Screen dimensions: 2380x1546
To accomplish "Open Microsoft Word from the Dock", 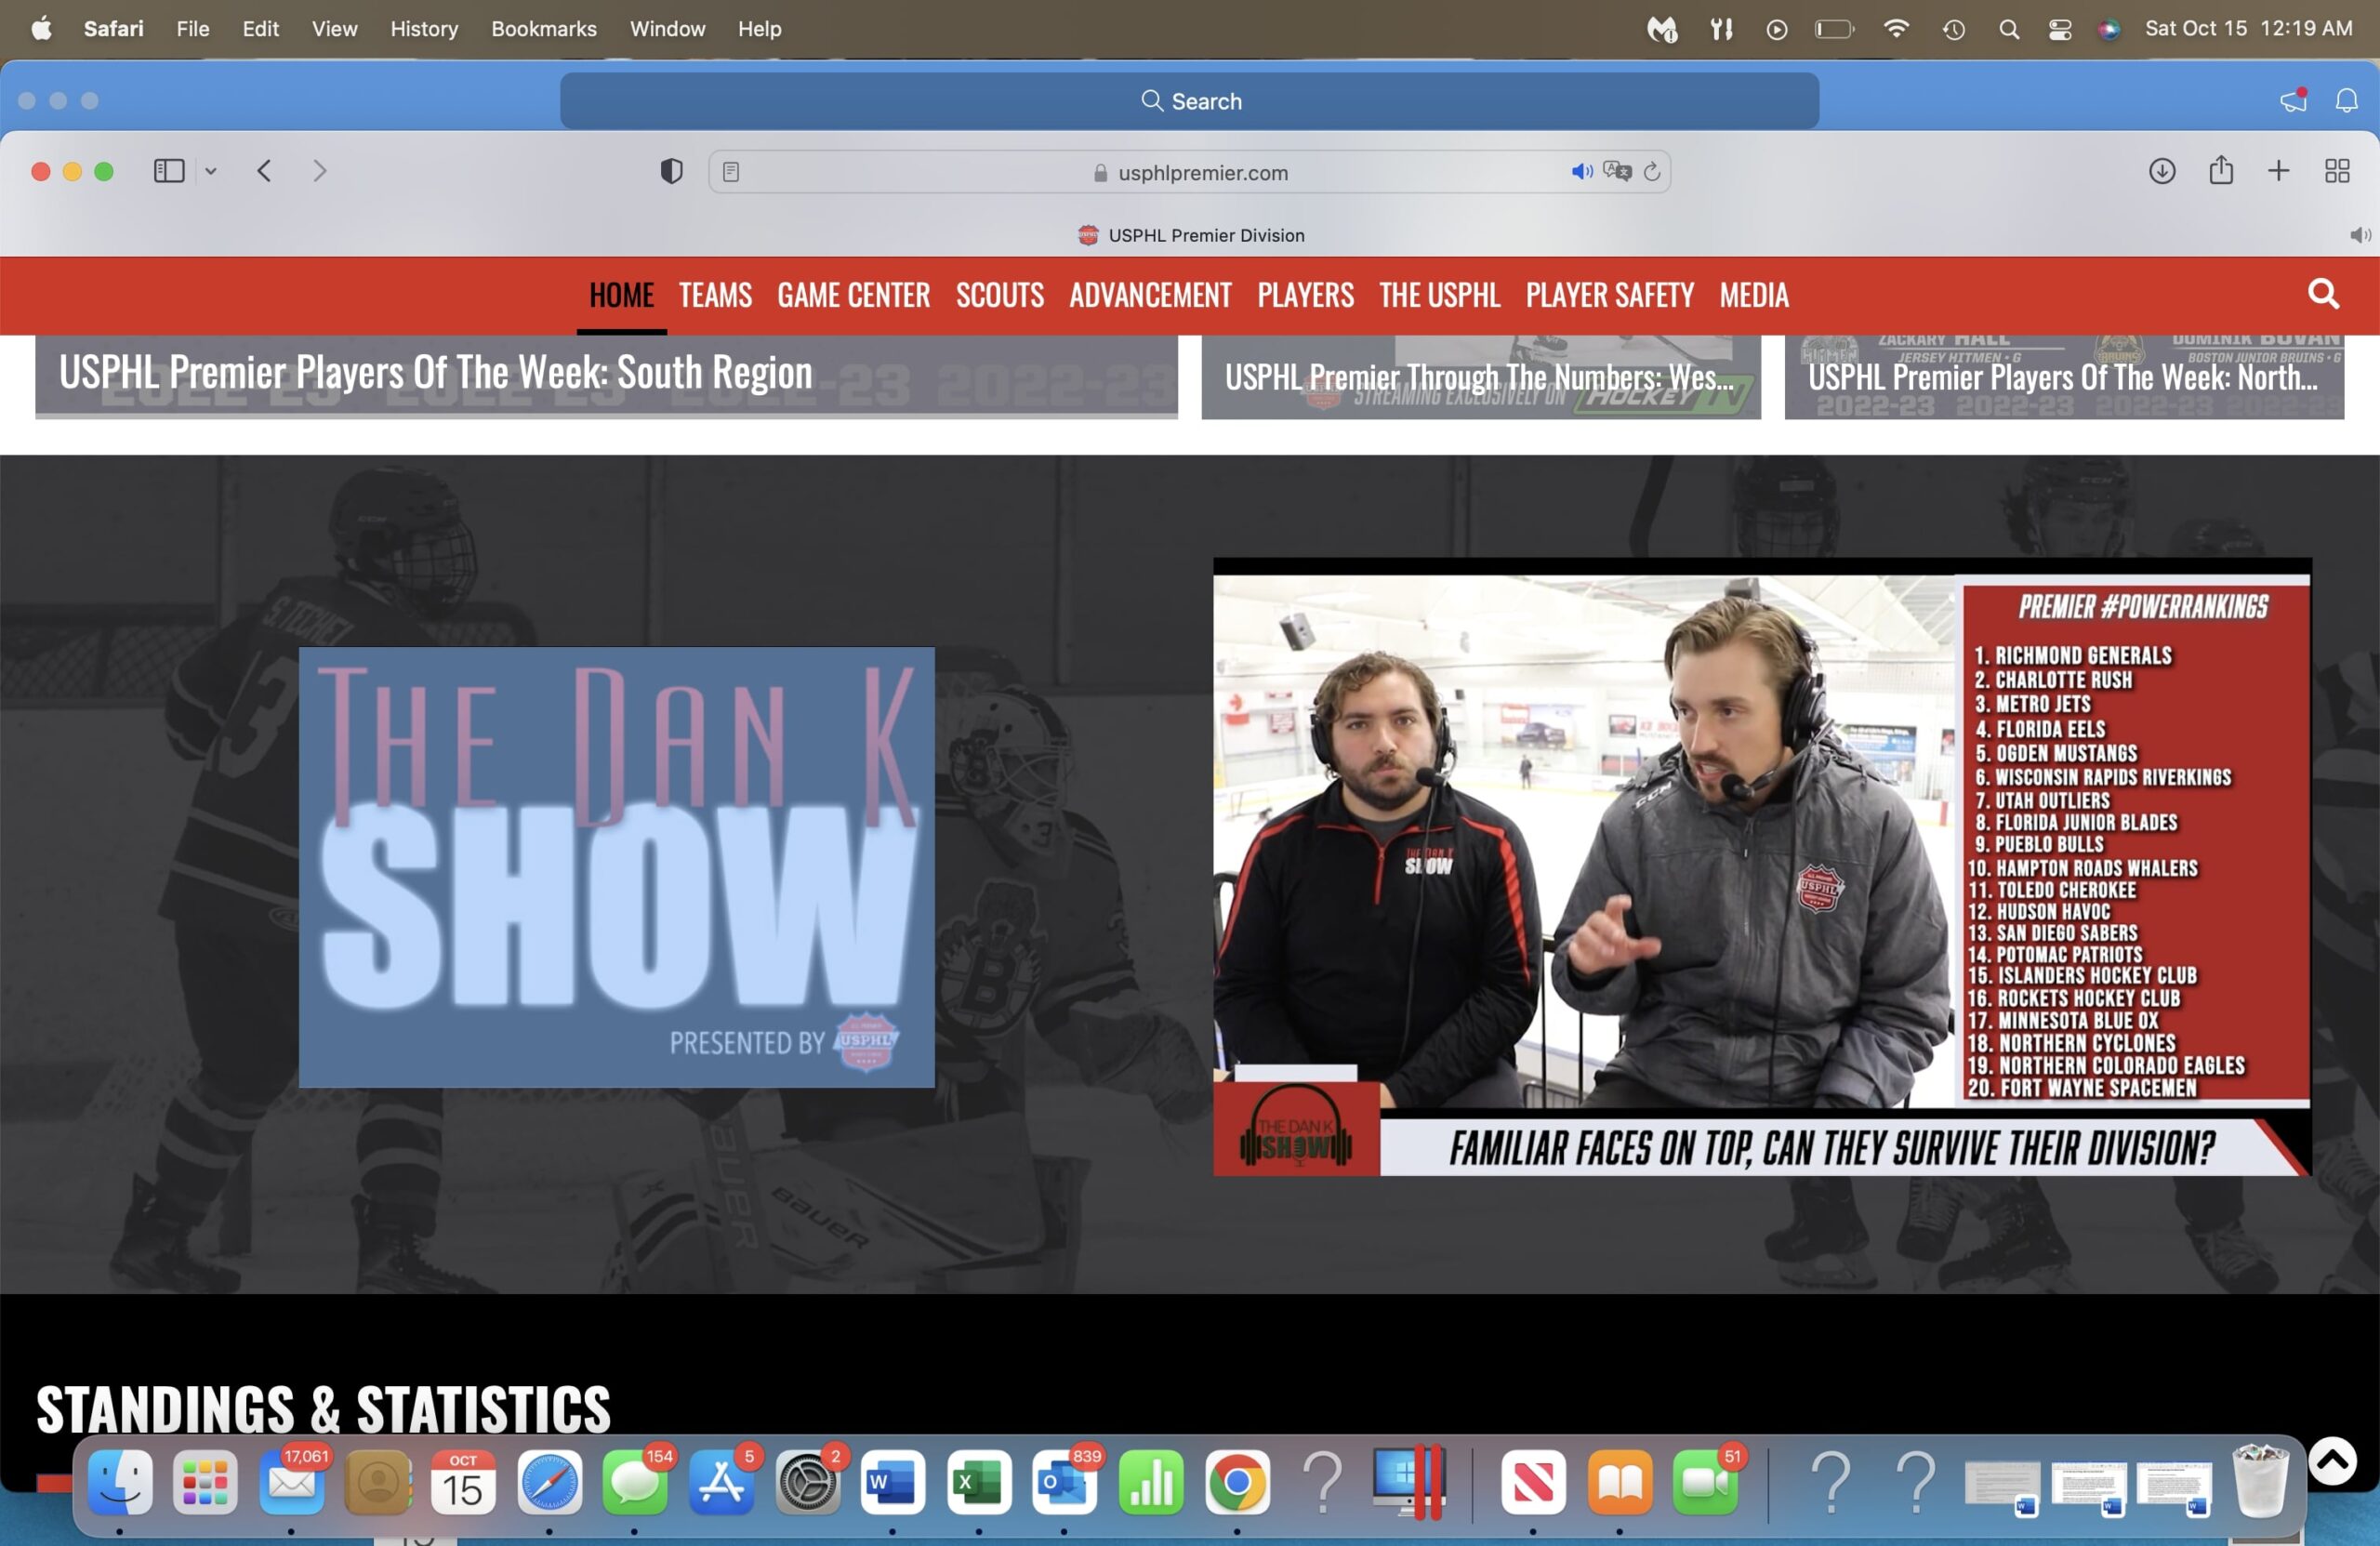I will (x=892, y=1482).
